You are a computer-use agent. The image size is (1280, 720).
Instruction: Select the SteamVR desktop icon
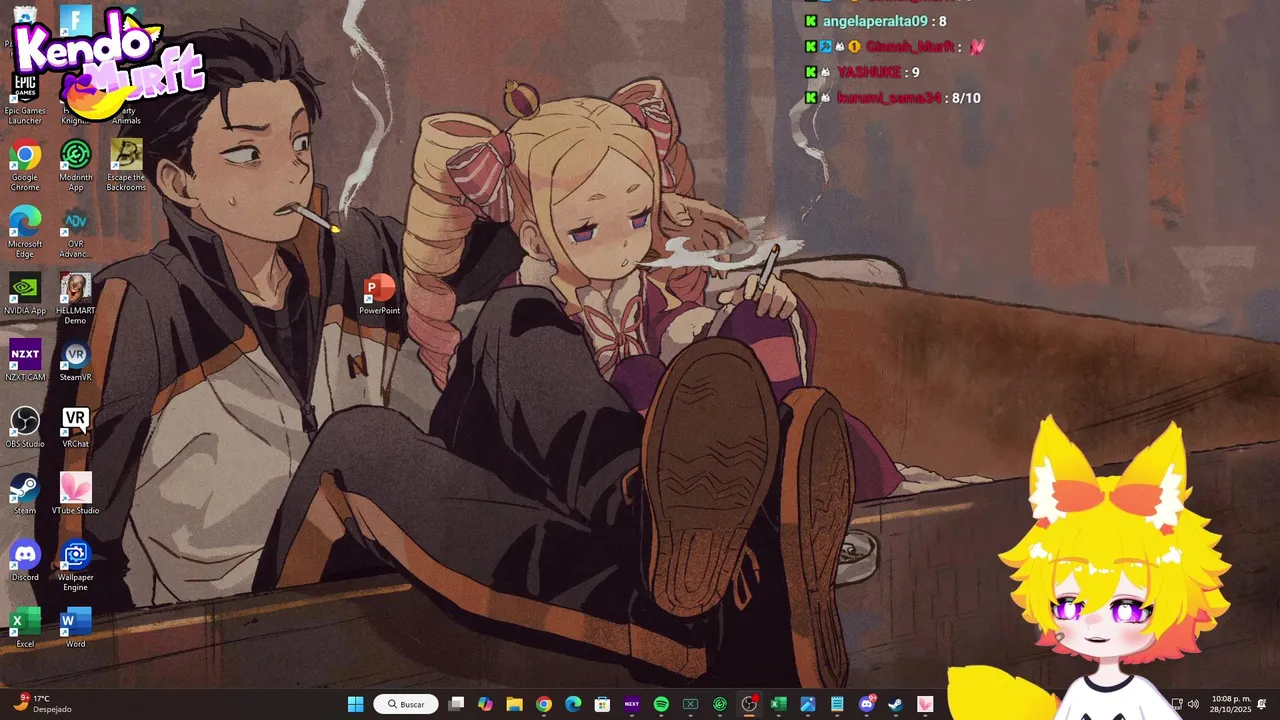(x=76, y=361)
